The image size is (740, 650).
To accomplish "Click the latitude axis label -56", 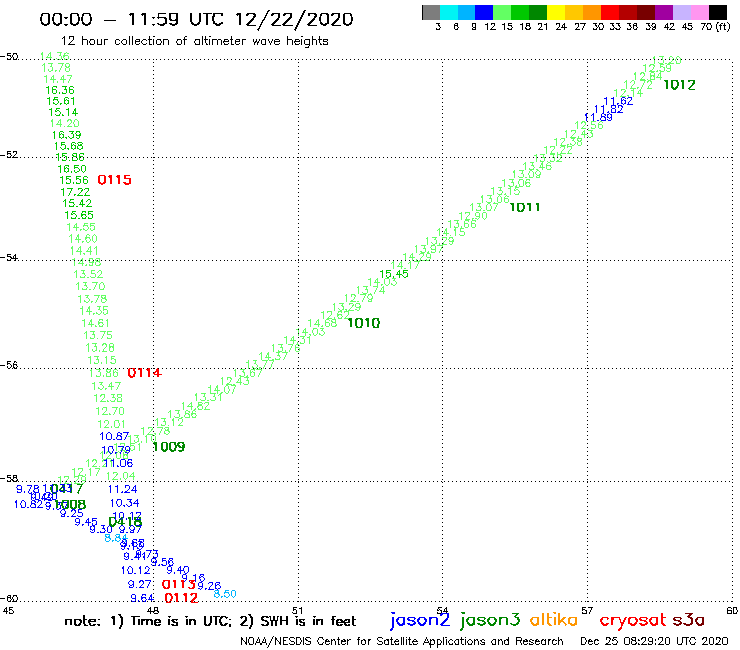I will click(9, 365).
